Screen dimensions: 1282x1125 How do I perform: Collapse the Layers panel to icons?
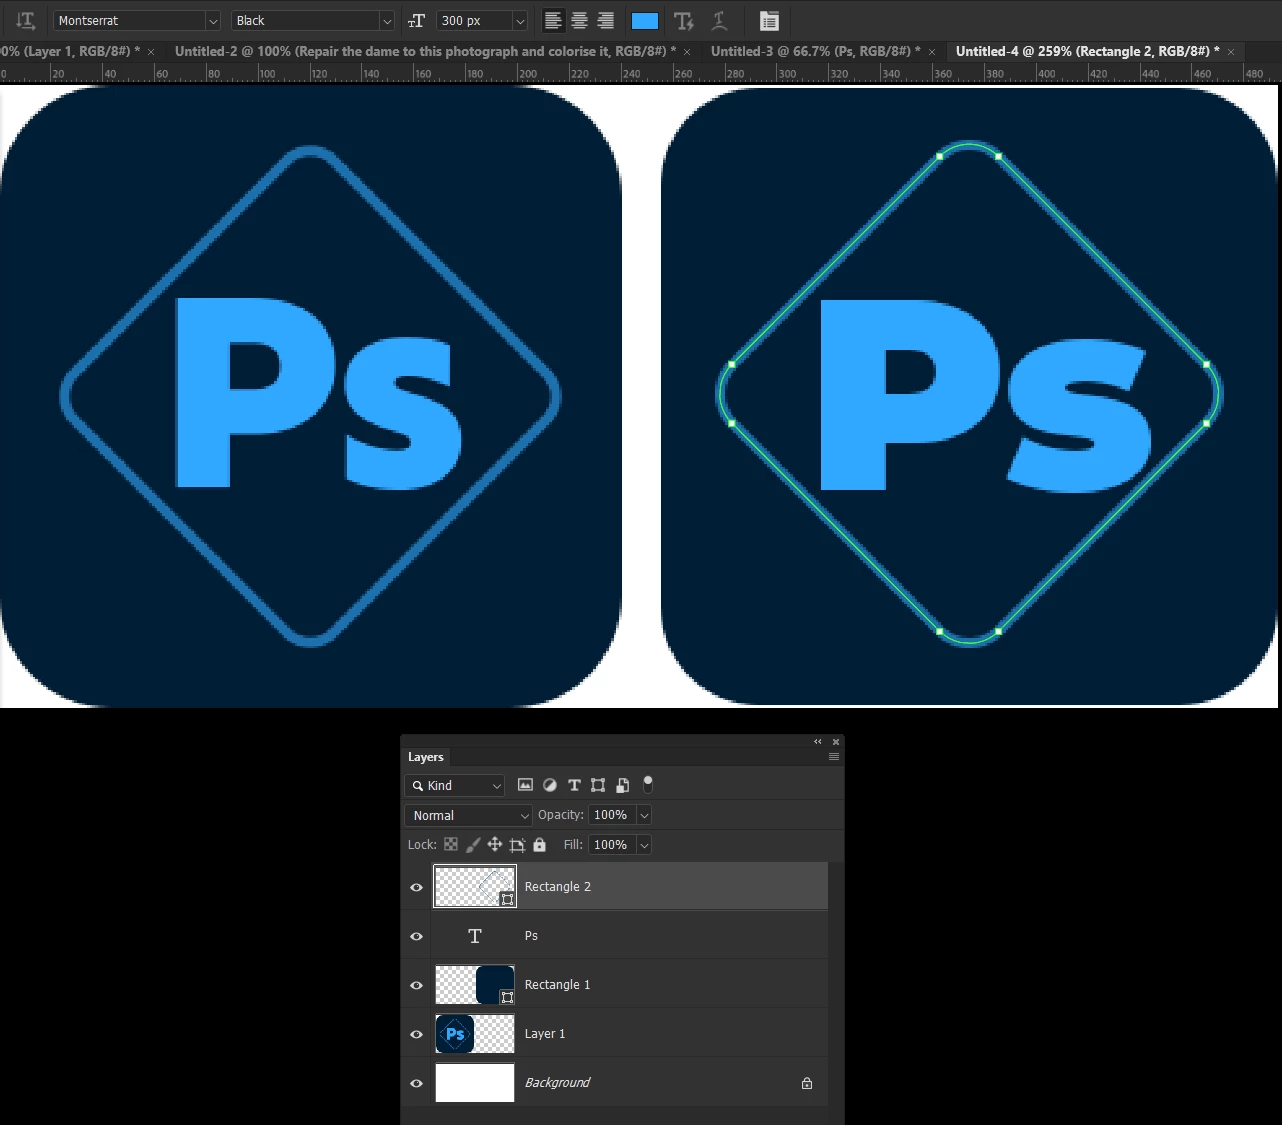[818, 742]
